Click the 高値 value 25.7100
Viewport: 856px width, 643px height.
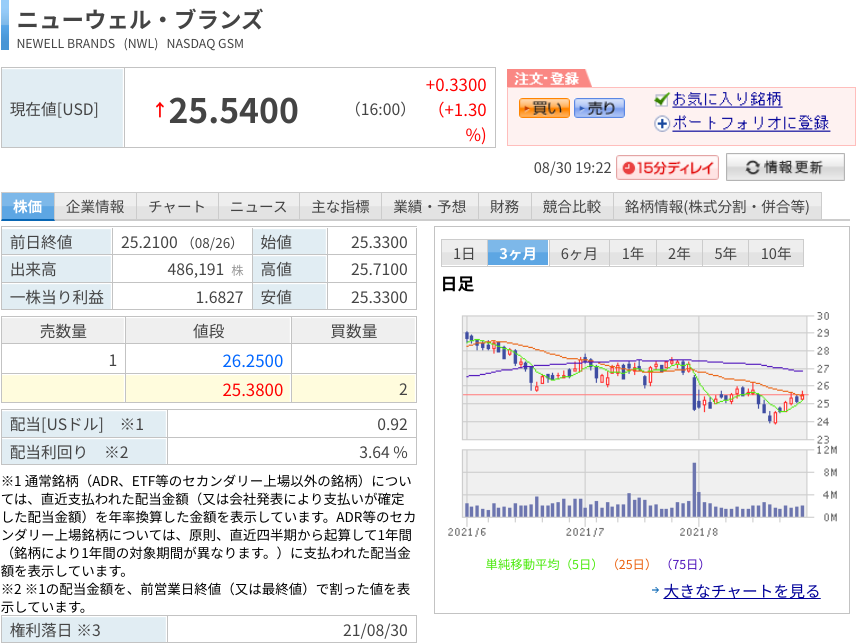(379, 270)
